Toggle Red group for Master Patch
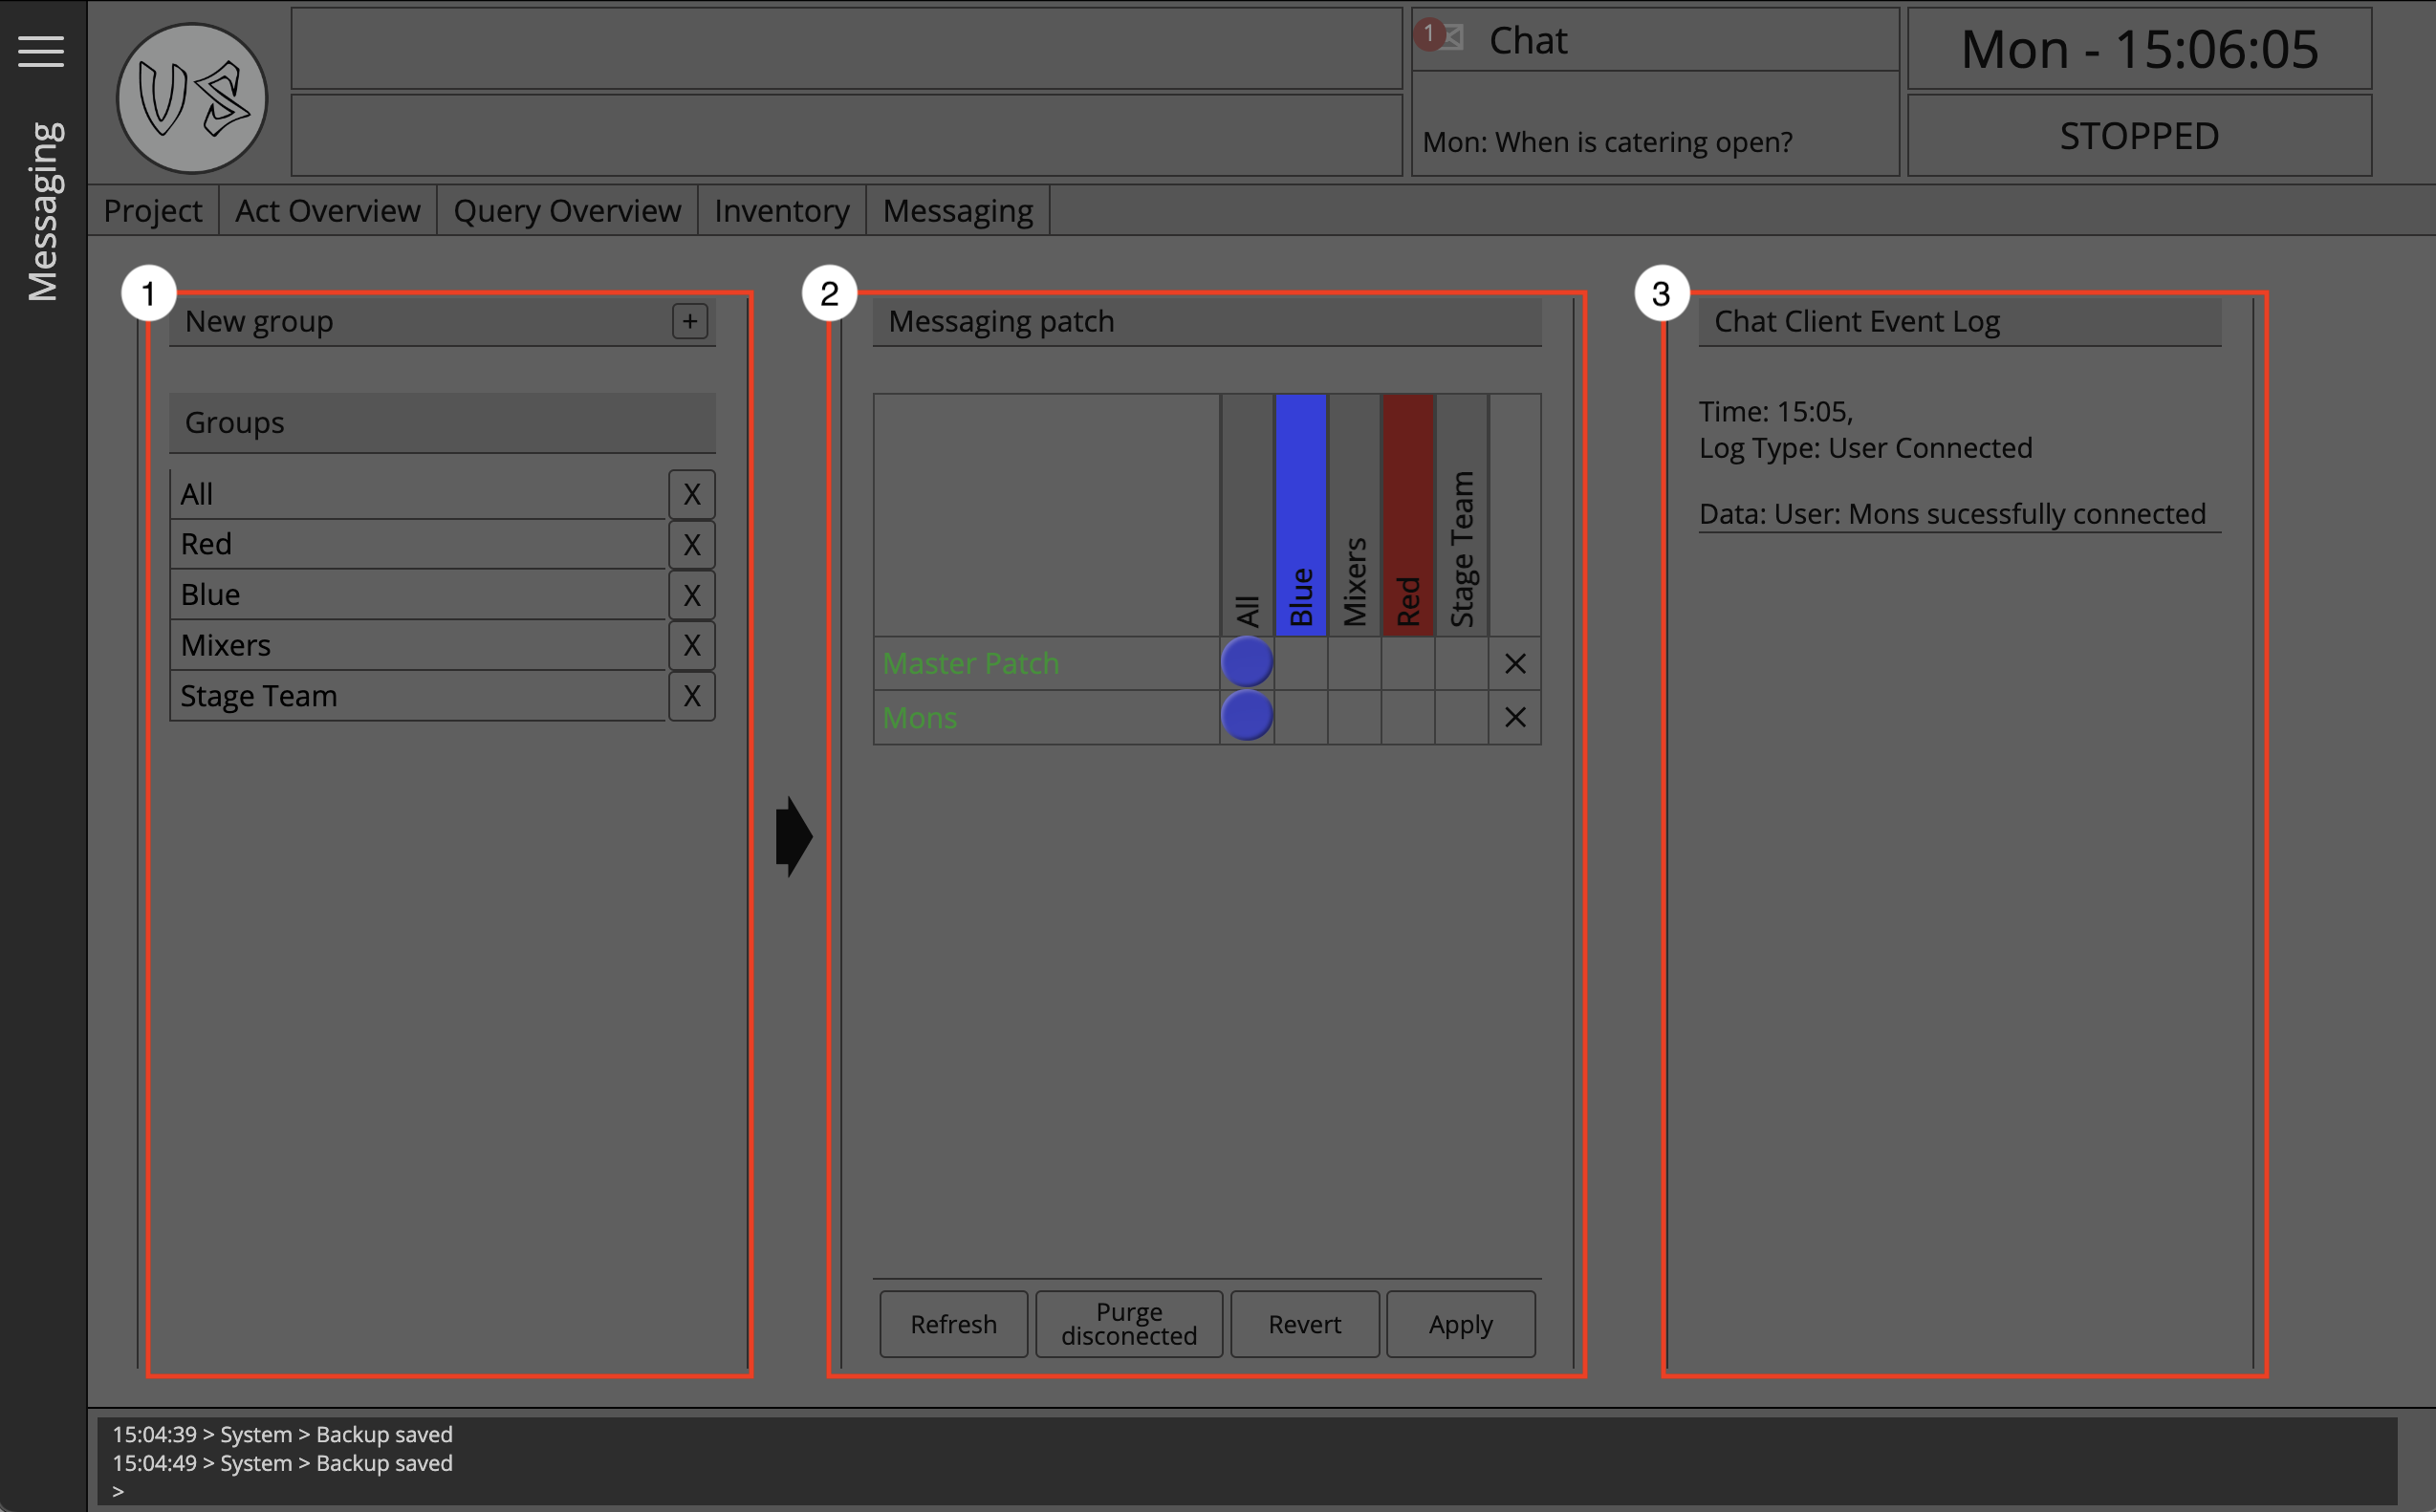The height and width of the screenshot is (1512, 2436). [1408, 663]
